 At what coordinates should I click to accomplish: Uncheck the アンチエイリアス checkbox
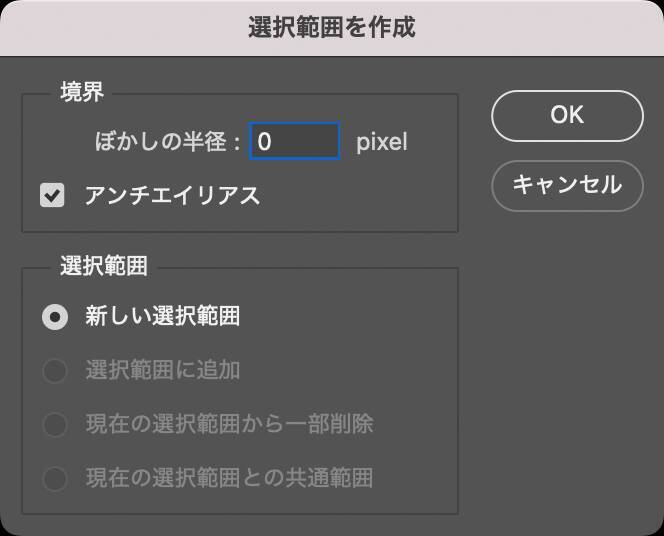[52, 195]
